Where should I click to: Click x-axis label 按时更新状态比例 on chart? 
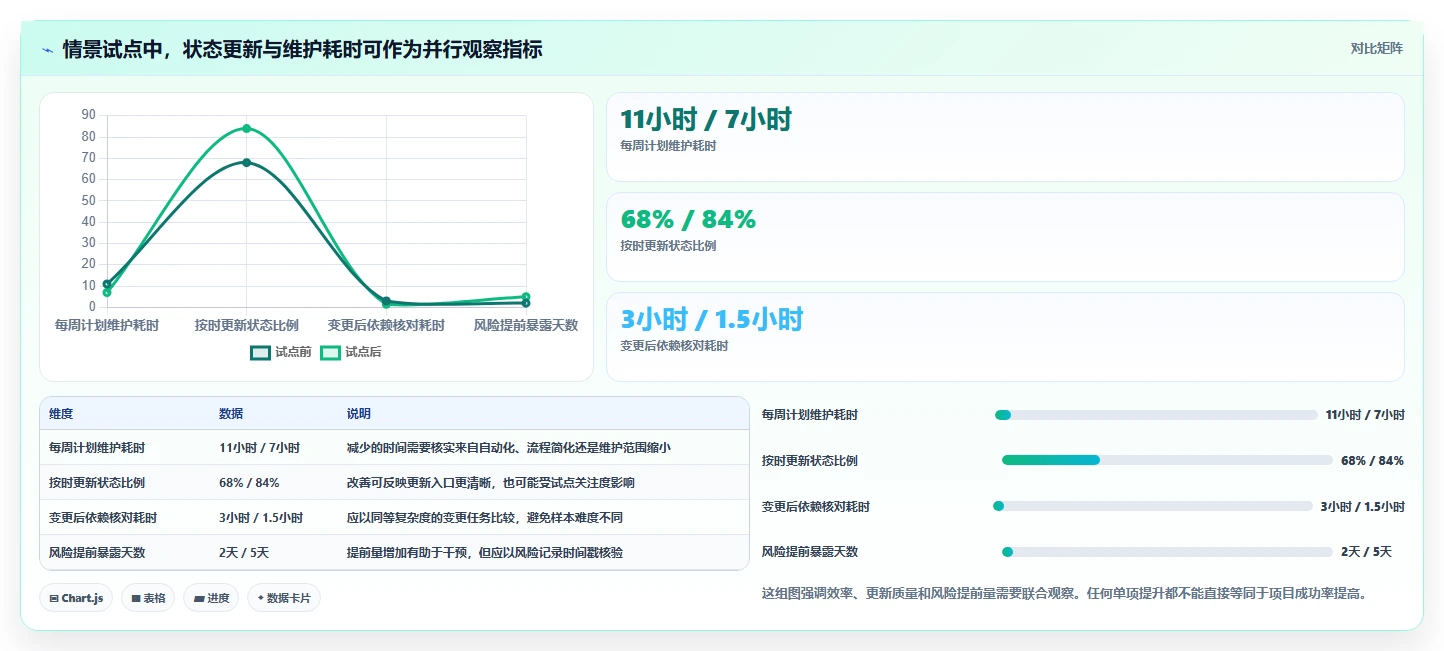[x=246, y=326]
